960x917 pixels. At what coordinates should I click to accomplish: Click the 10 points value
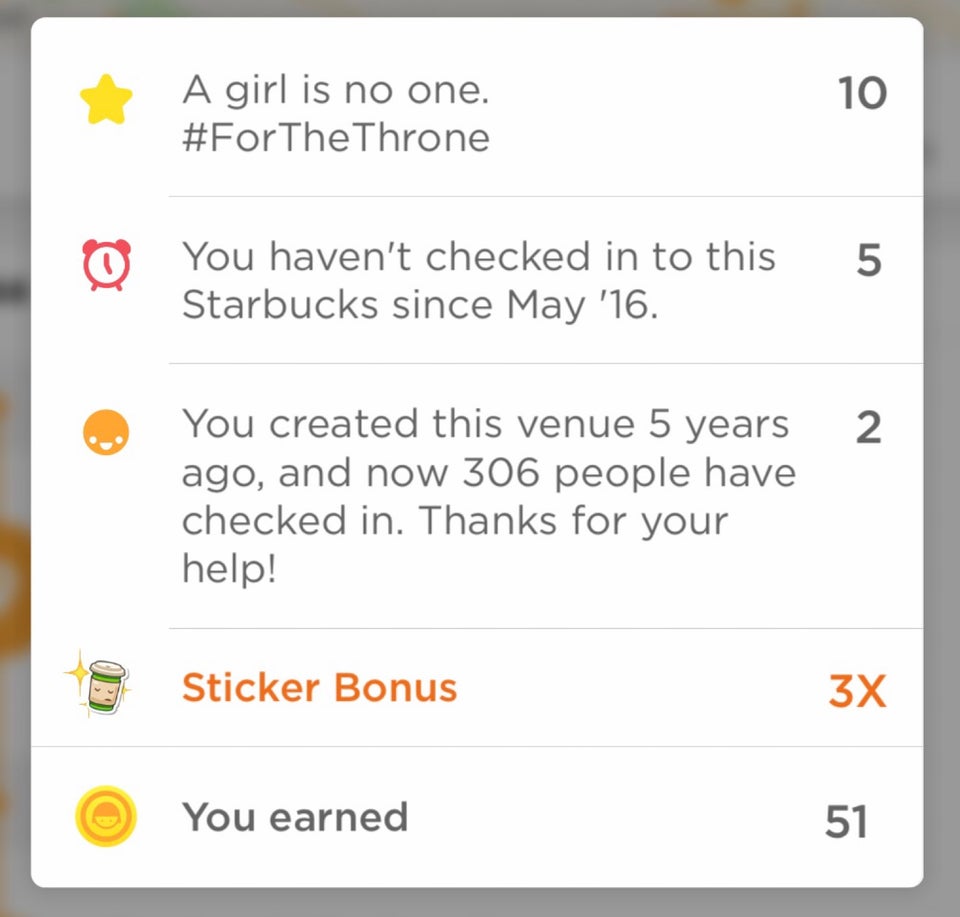coord(863,93)
